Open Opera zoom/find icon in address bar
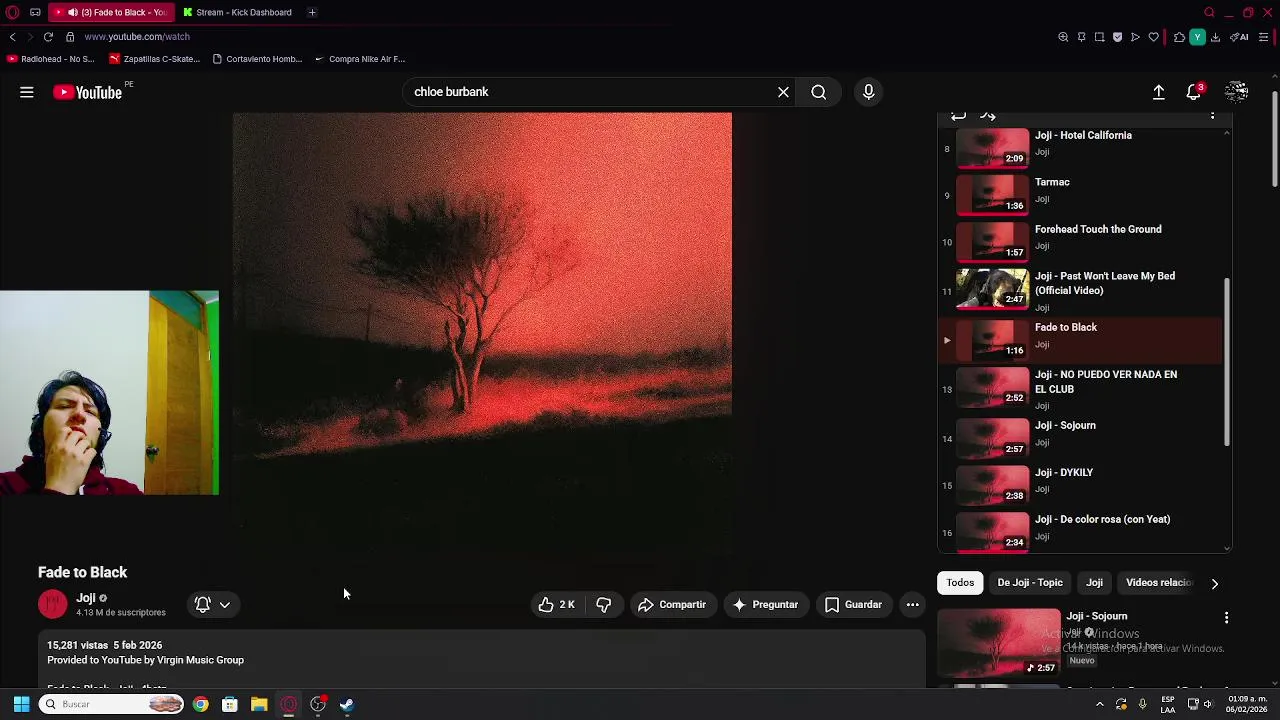 pos(1063,37)
